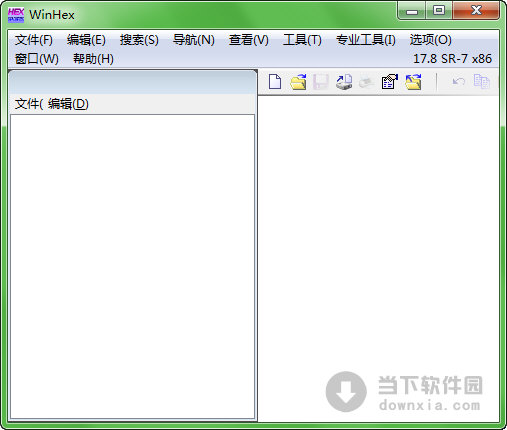Screen dimensions: 507x430
Task: Open the 文件(F) menu
Action: pos(34,40)
